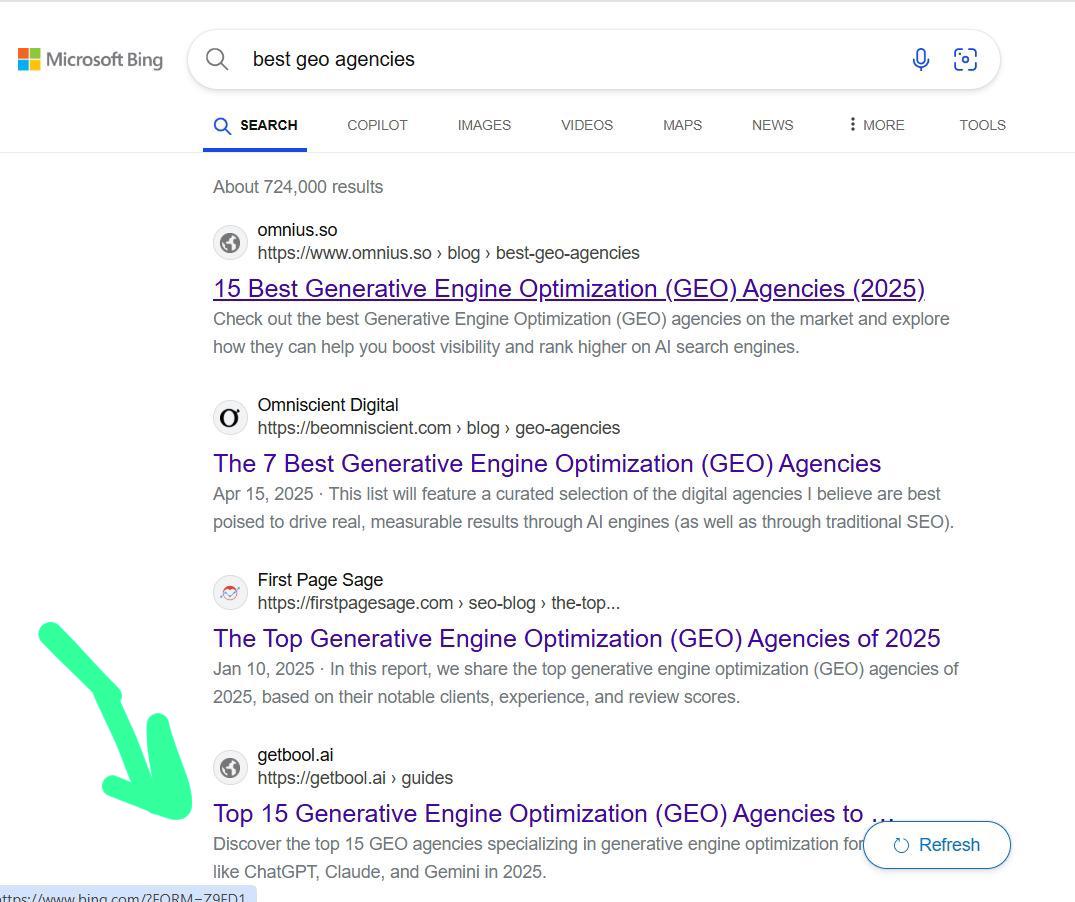Screen dimensions: 1075x902
Task: Switch to the Images tab
Action: tap(484, 125)
